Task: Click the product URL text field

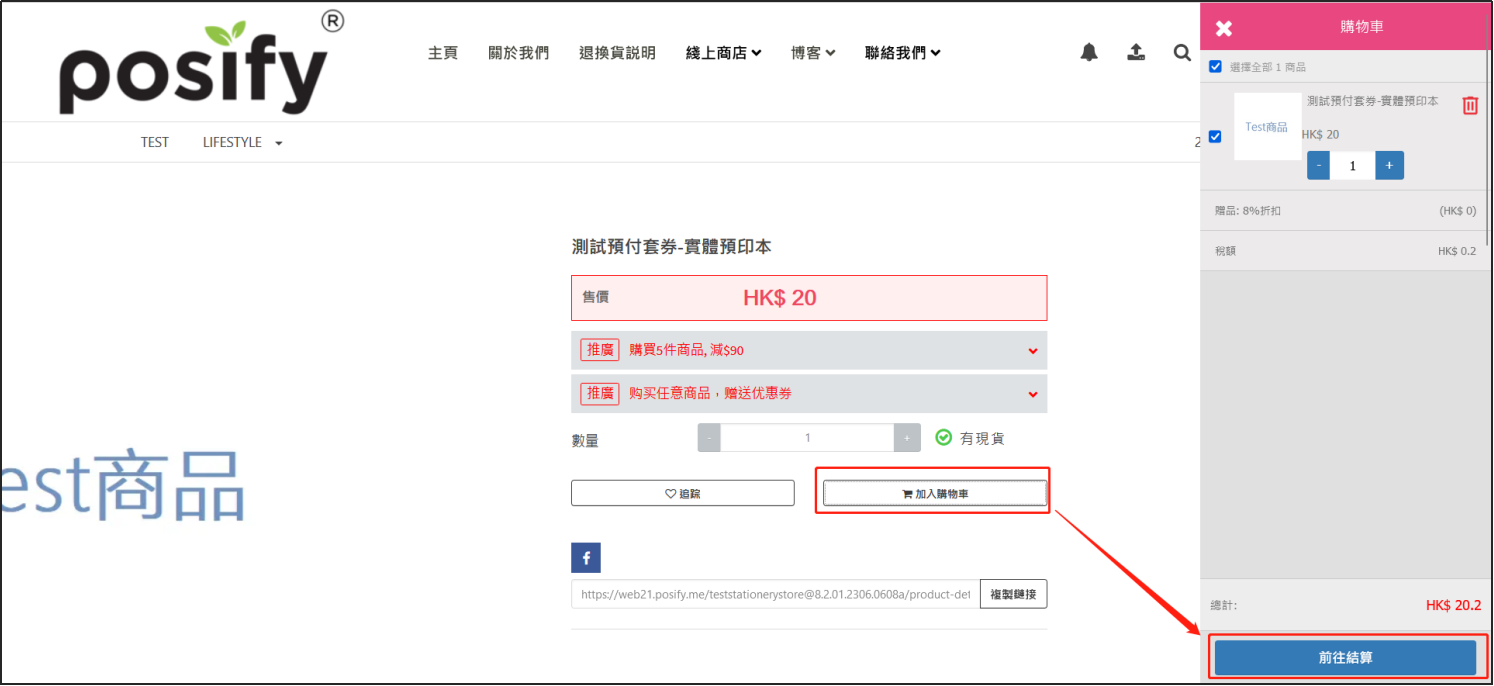Action: point(775,594)
